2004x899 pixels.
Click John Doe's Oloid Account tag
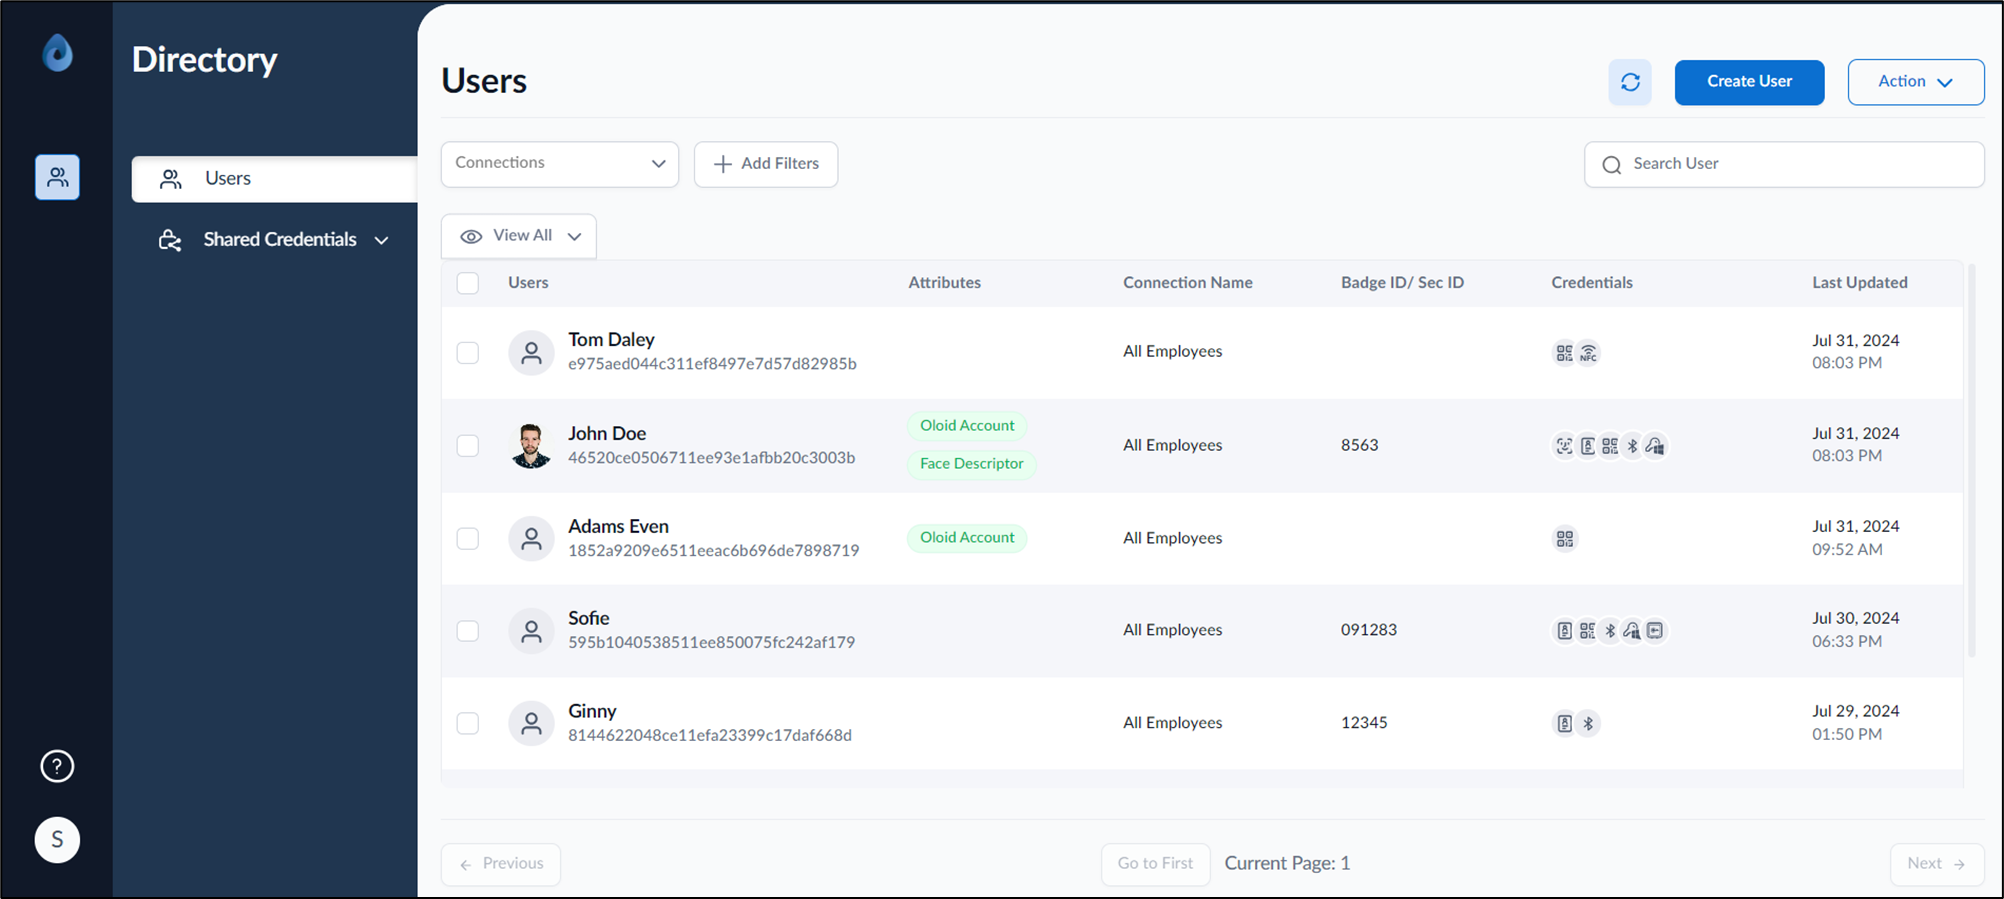click(x=967, y=426)
